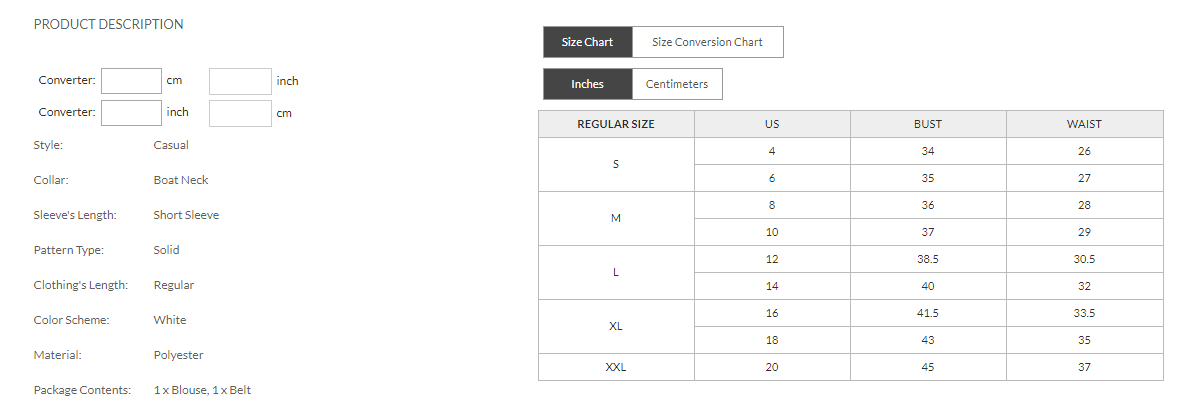Image resolution: width=1191 pixels, height=420 pixels.
Task: Click the US column header
Action: click(x=772, y=124)
